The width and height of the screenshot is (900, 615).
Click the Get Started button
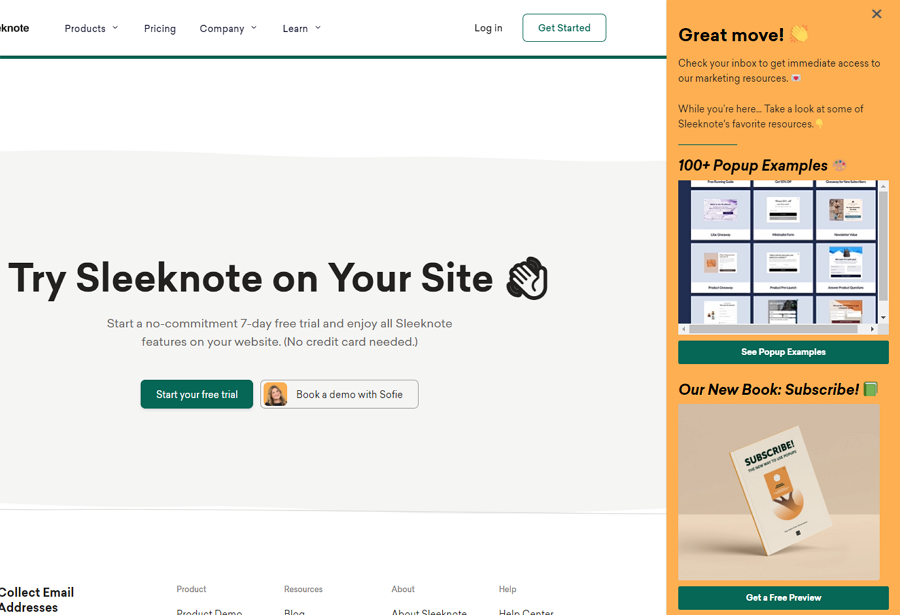[564, 28]
